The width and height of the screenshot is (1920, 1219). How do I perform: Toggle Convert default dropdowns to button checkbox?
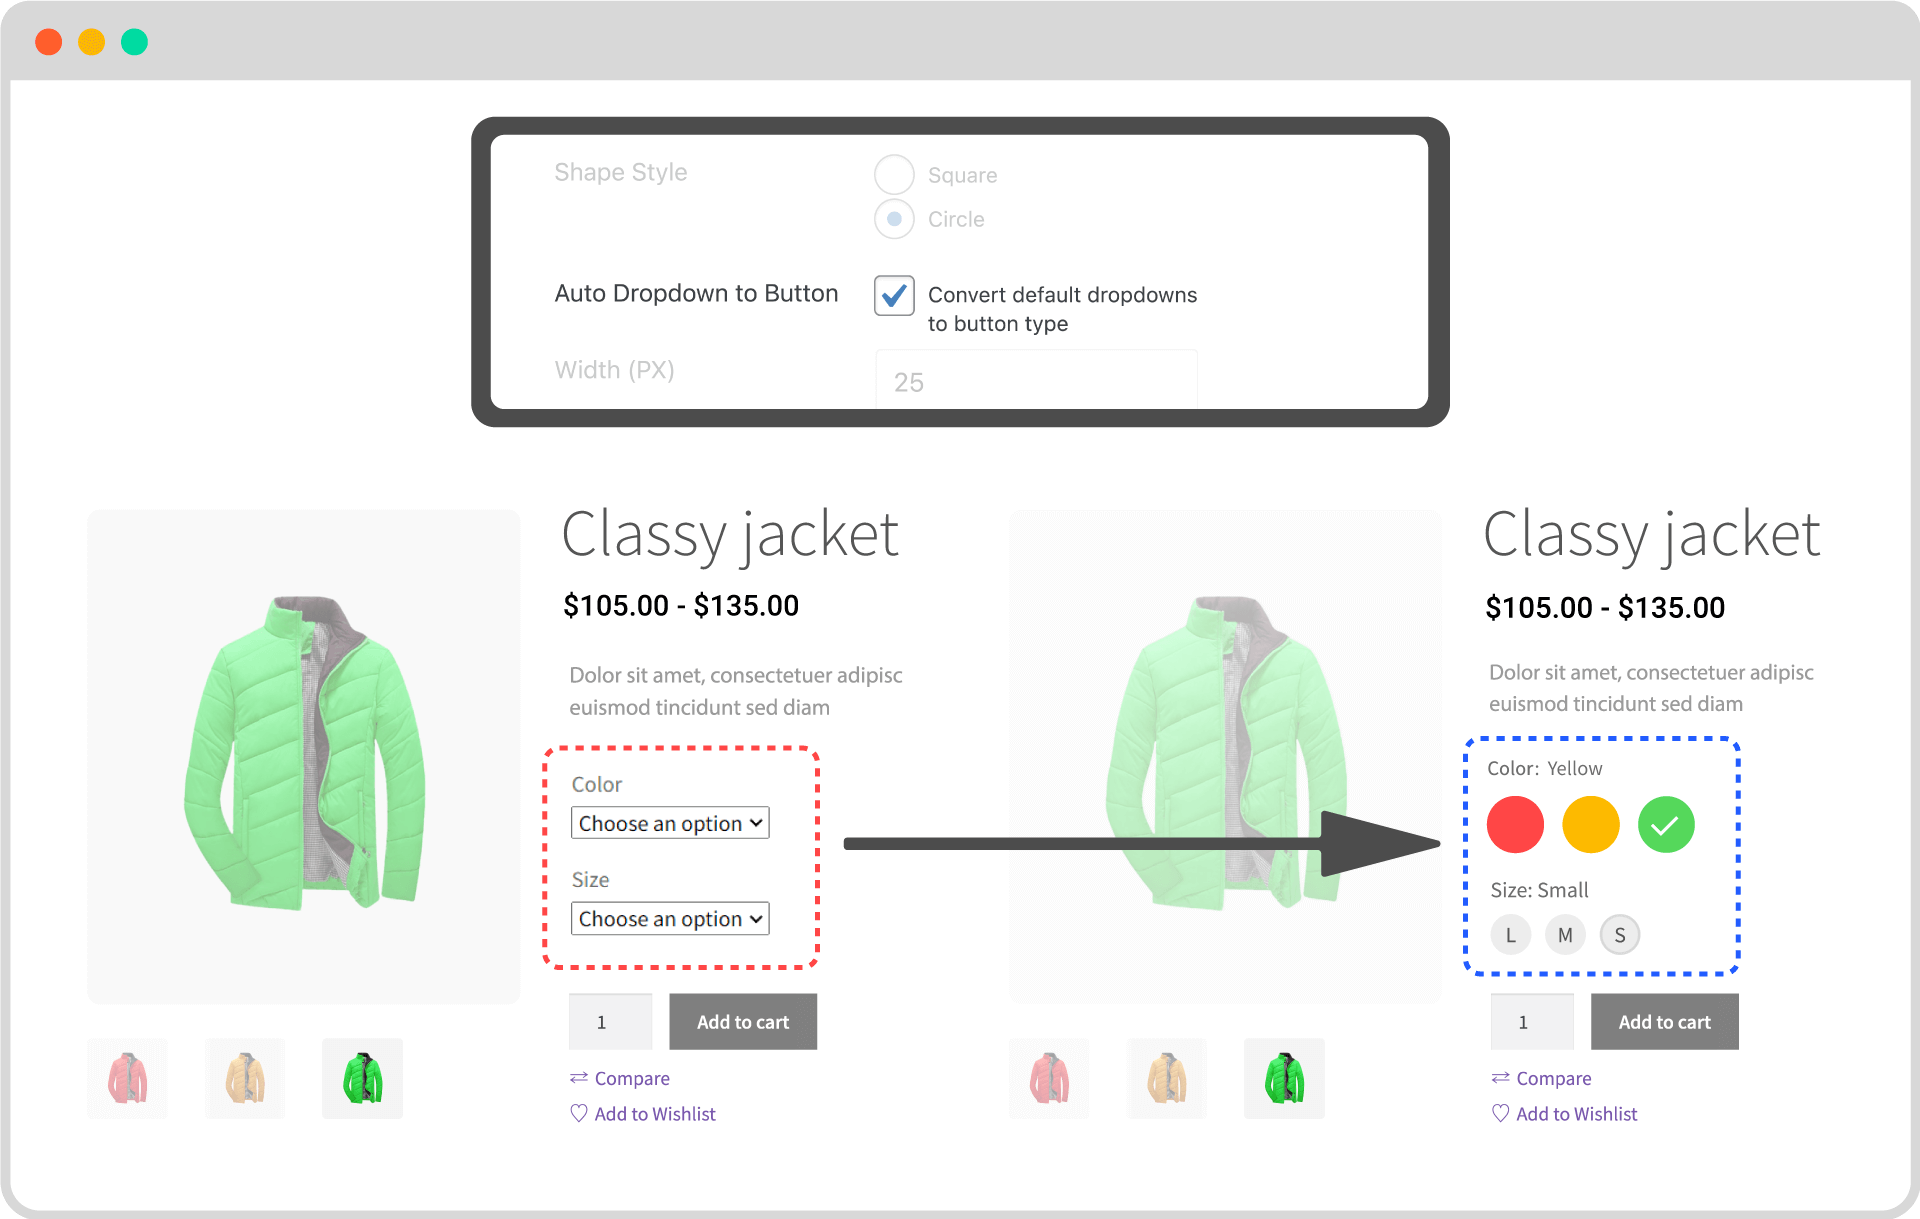point(894,295)
